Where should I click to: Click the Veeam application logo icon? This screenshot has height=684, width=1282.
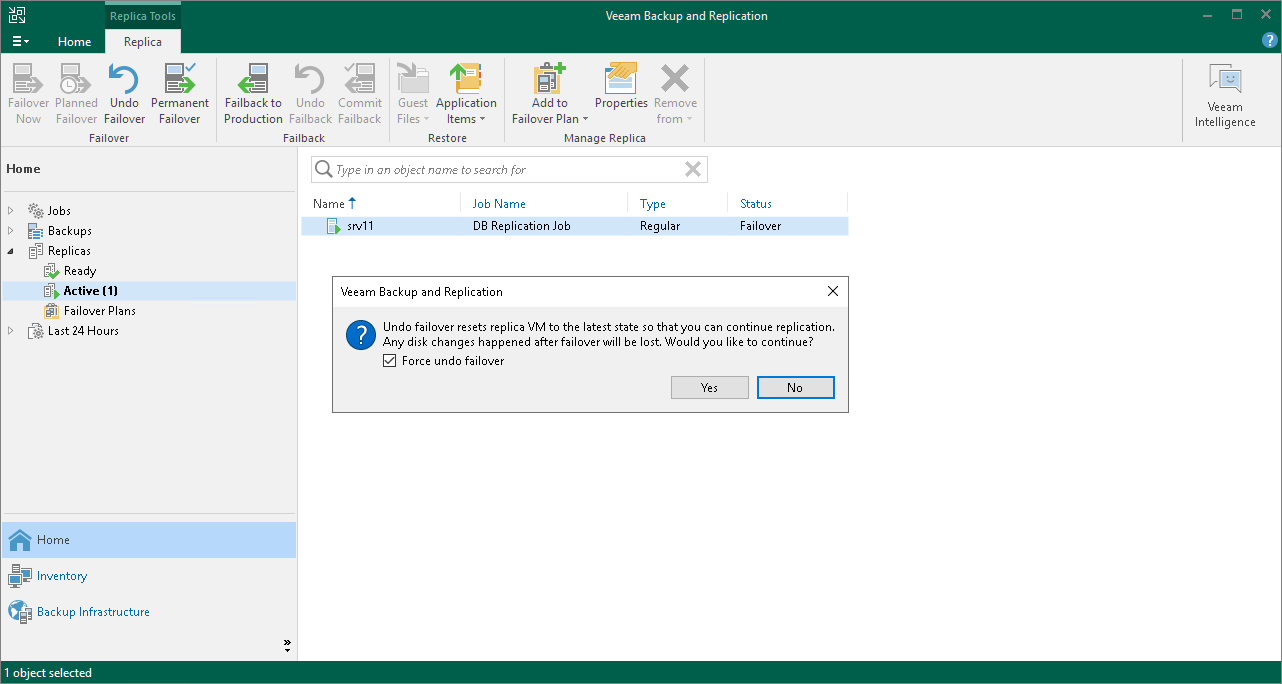(17, 15)
